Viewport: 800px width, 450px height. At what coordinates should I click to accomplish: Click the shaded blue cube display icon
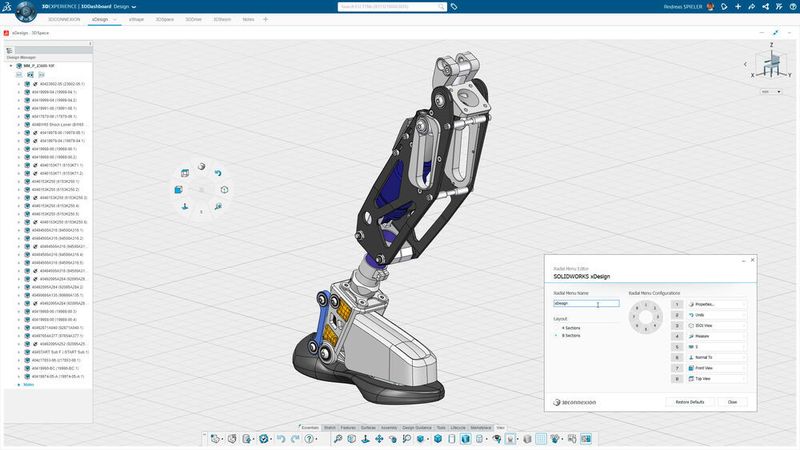click(x=437, y=439)
